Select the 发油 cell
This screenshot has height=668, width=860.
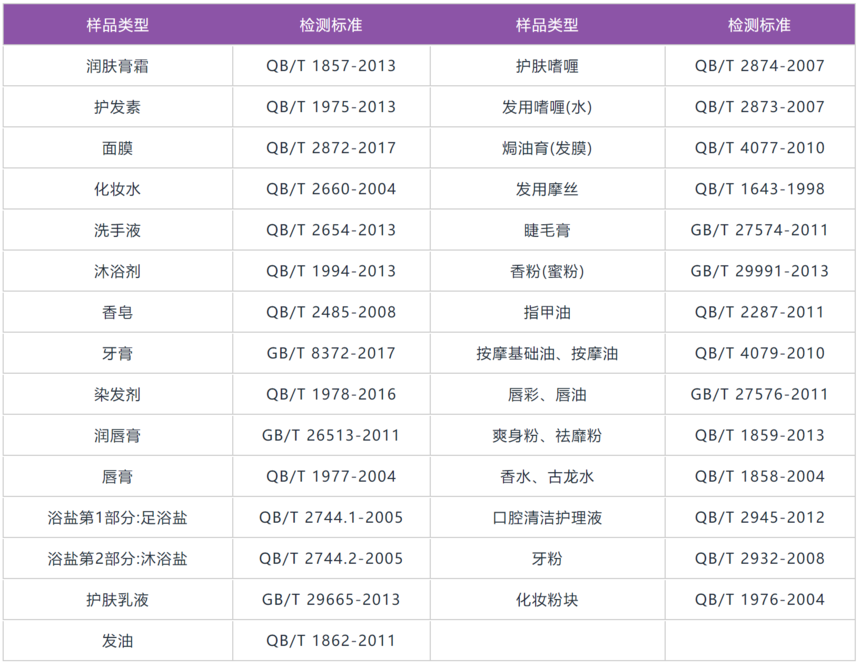point(117,641)
